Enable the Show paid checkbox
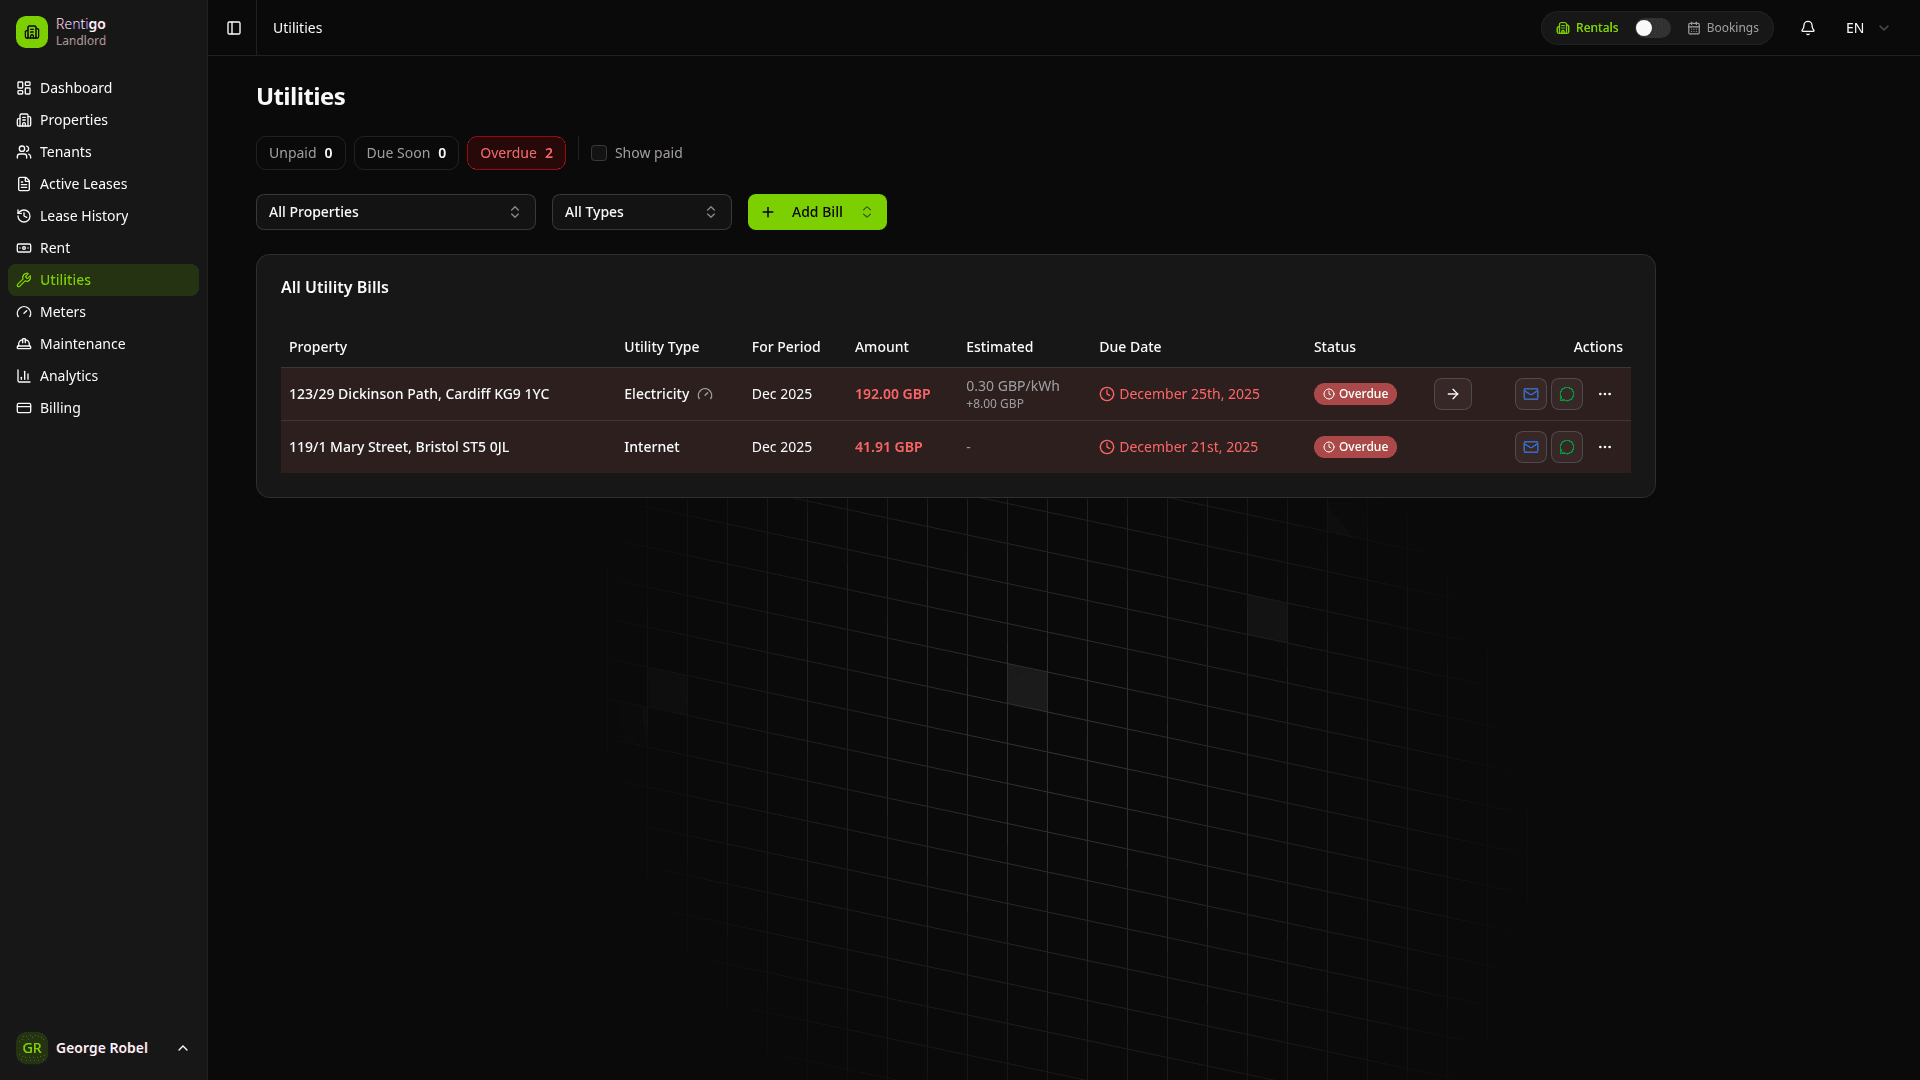Screen dimensions: 1920x1080 pos(598,153)
